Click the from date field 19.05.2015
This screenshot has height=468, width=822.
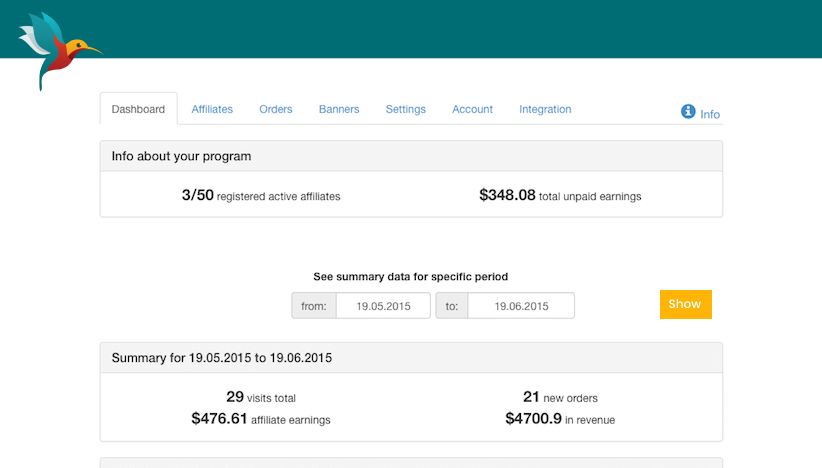383,306
